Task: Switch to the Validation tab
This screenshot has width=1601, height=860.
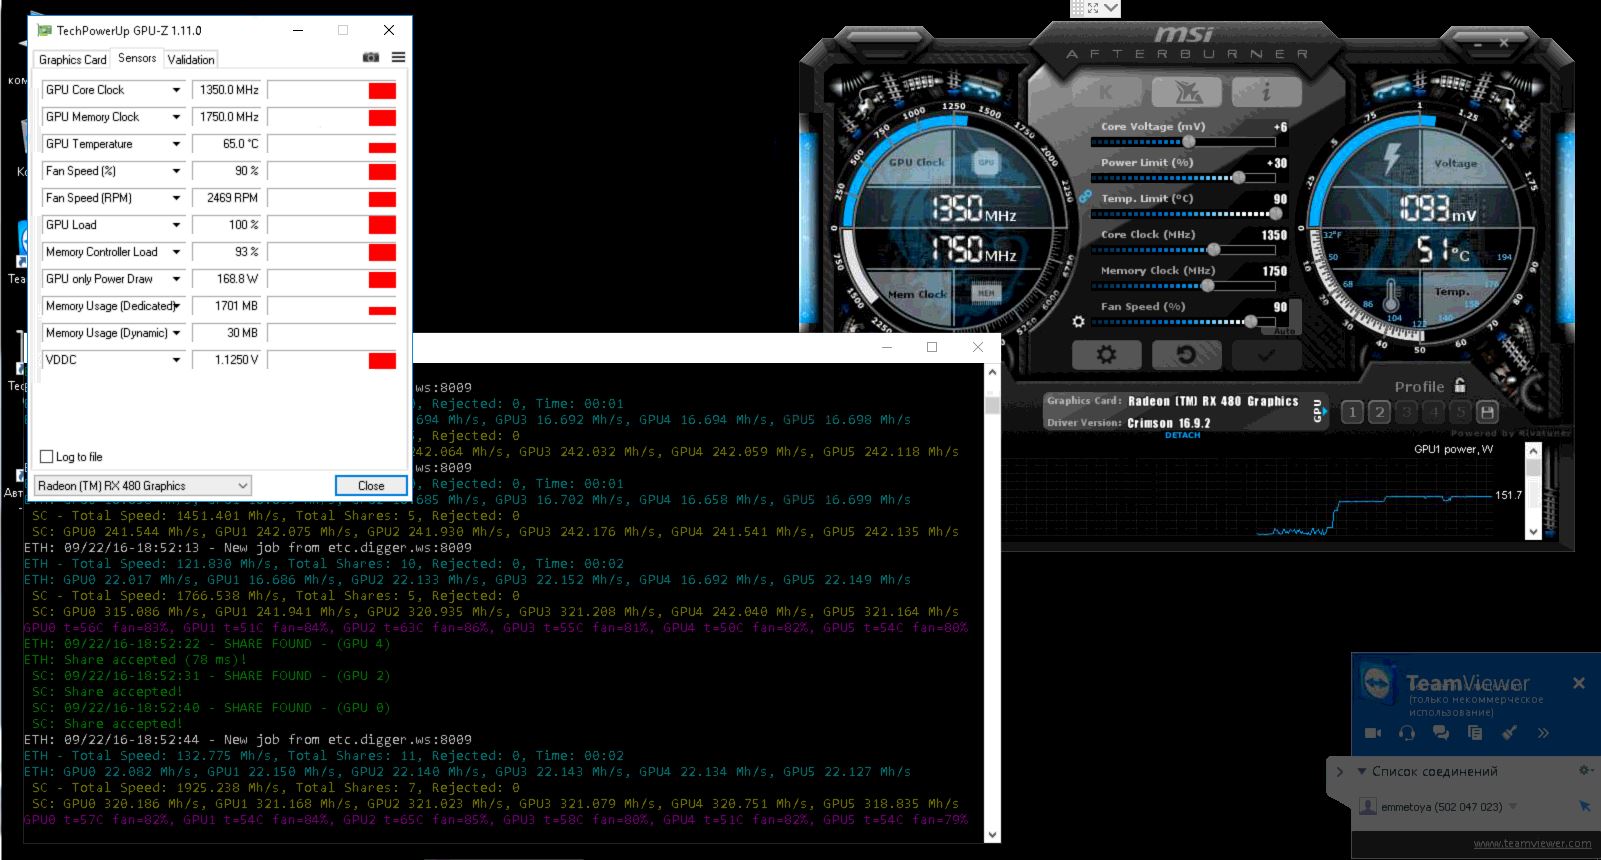Action: pyautogui.click(x=191, y=60)
